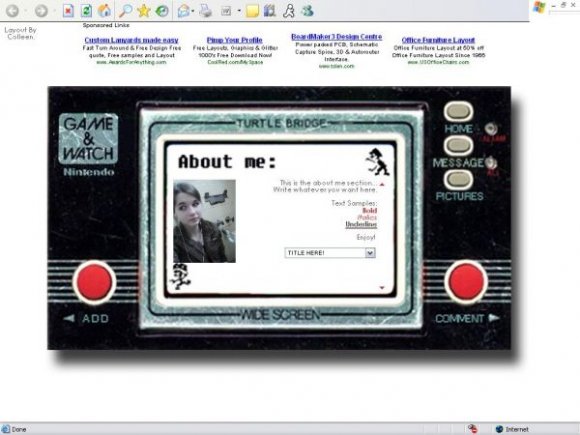580x435 pixels.
Task: Go forward with the browser Forward arrow
Action: tap(41, 11)
